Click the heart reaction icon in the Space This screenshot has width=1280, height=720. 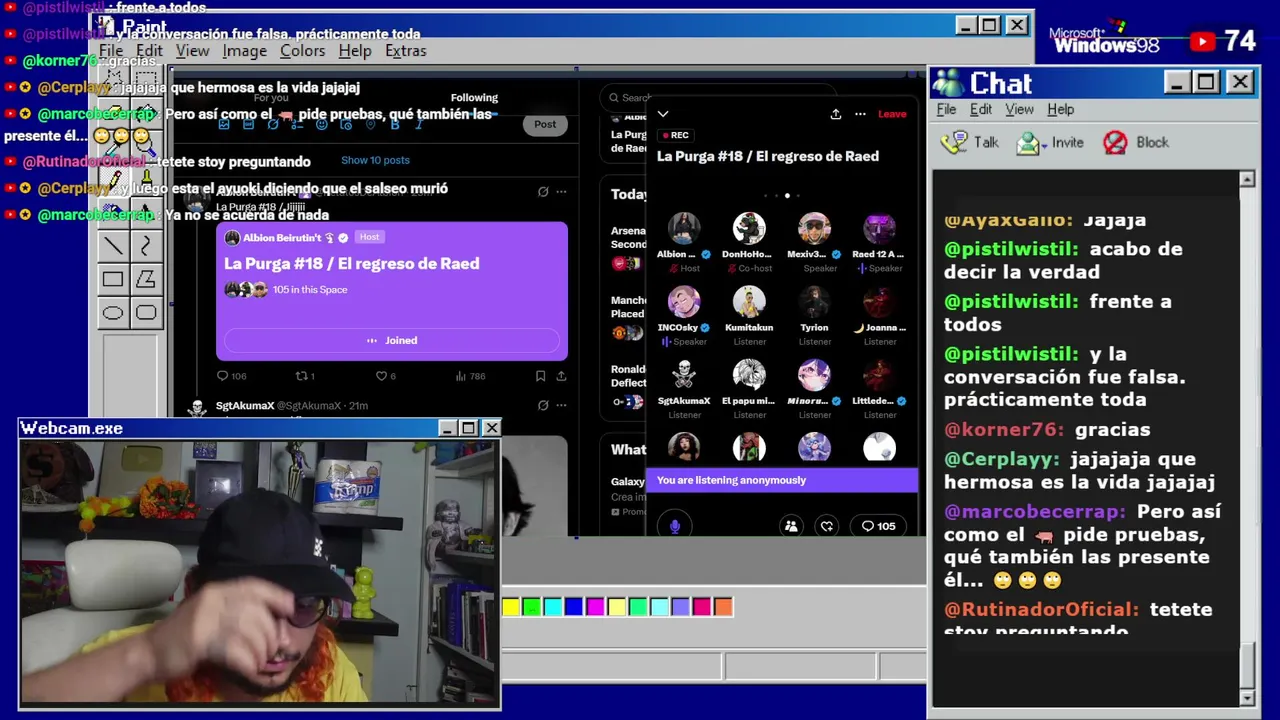pos(827,526)
